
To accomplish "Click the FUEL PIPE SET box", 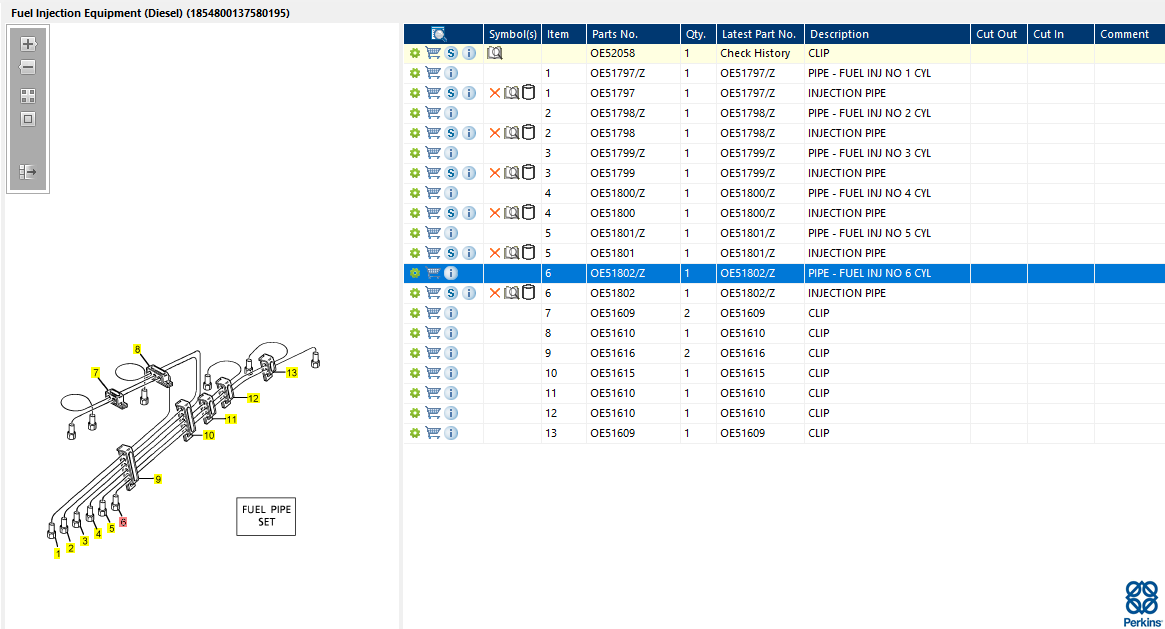I will click(266, 516).
